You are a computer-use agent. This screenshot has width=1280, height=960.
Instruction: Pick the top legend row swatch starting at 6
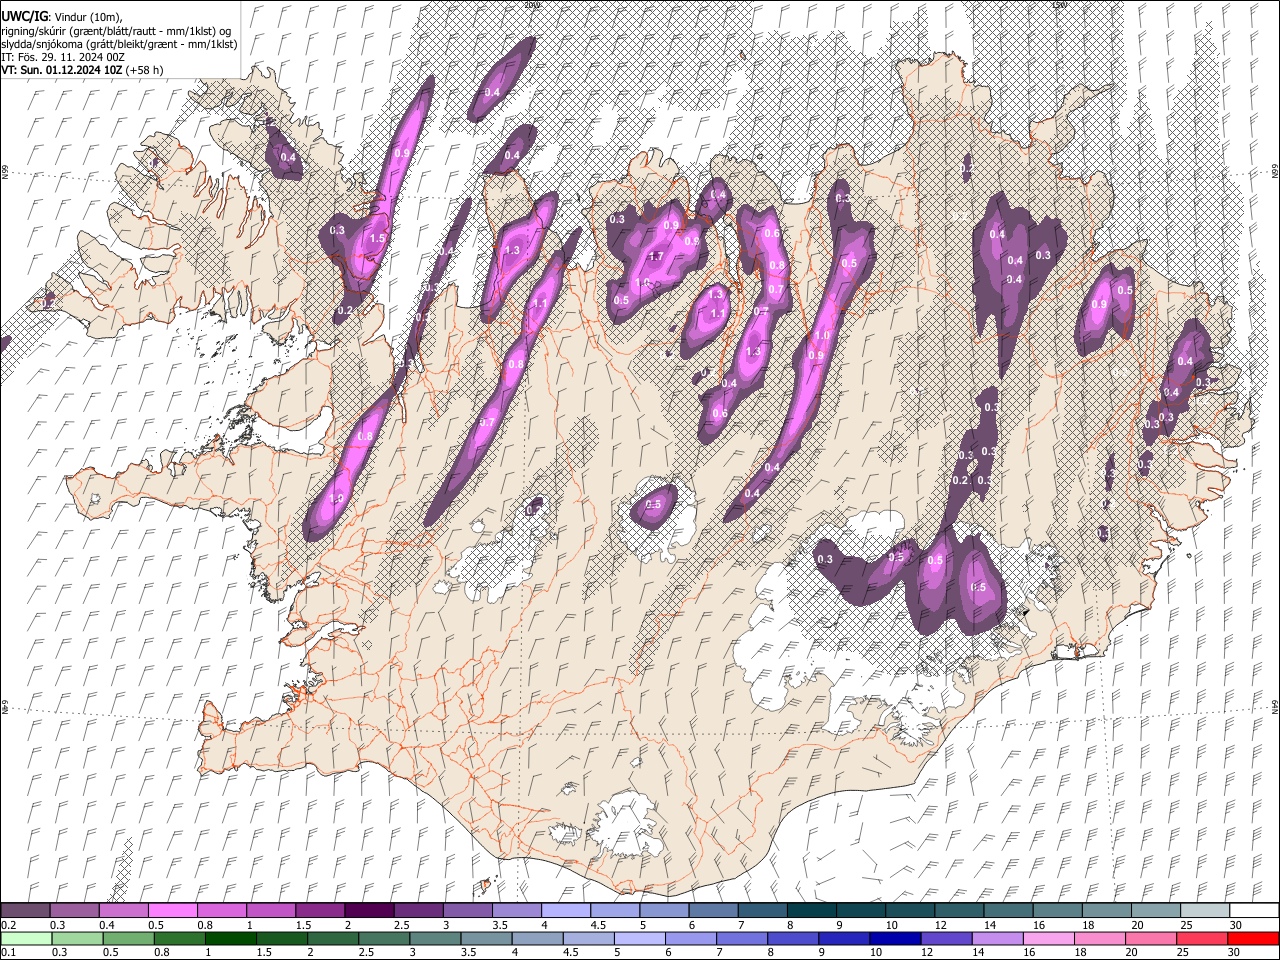713,910
